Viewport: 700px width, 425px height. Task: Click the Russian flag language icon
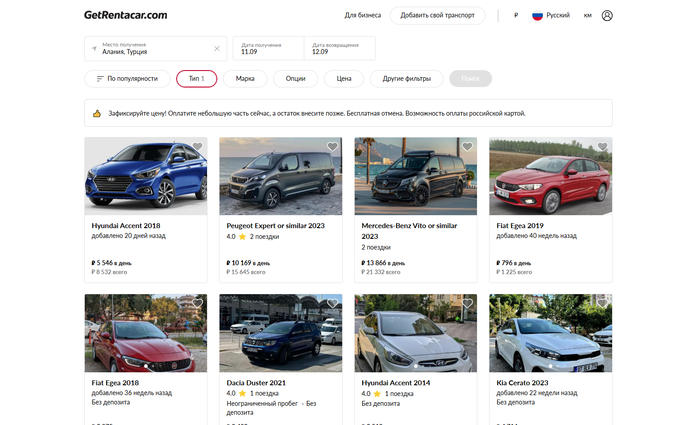[537, 16]
